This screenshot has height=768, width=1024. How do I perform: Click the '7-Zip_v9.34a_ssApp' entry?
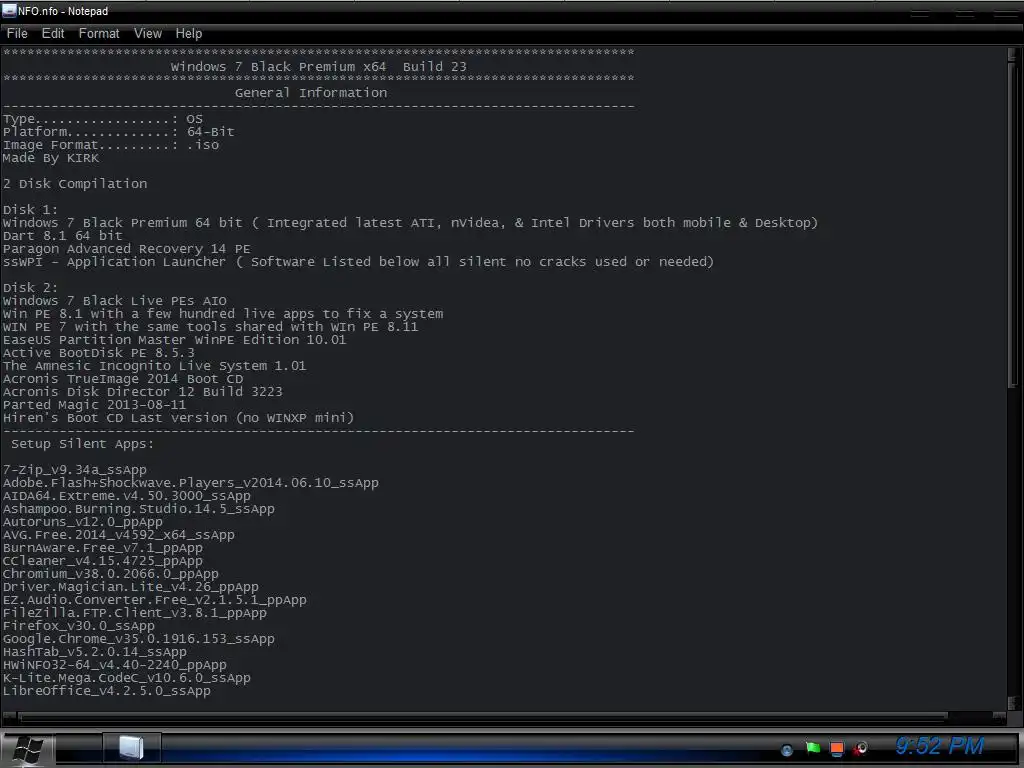click(x=74, y=470)
